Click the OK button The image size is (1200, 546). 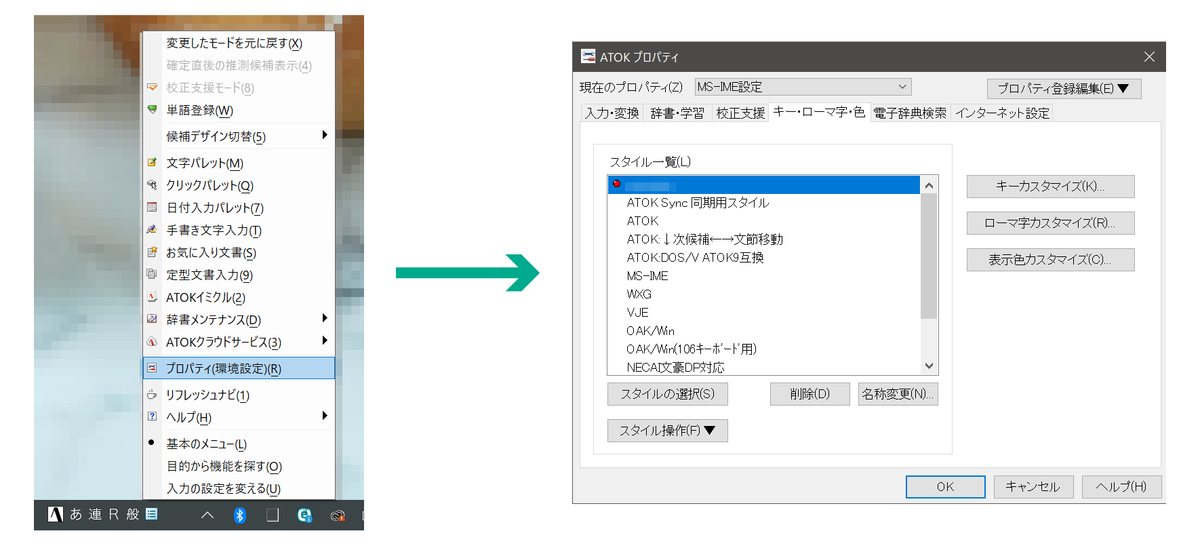[x=945, y=487]
